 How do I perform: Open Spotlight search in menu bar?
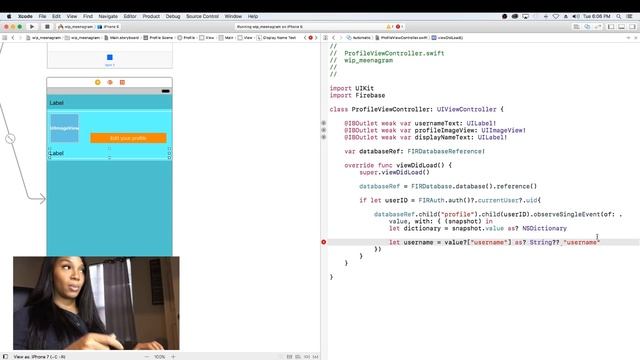coord(619,16)
